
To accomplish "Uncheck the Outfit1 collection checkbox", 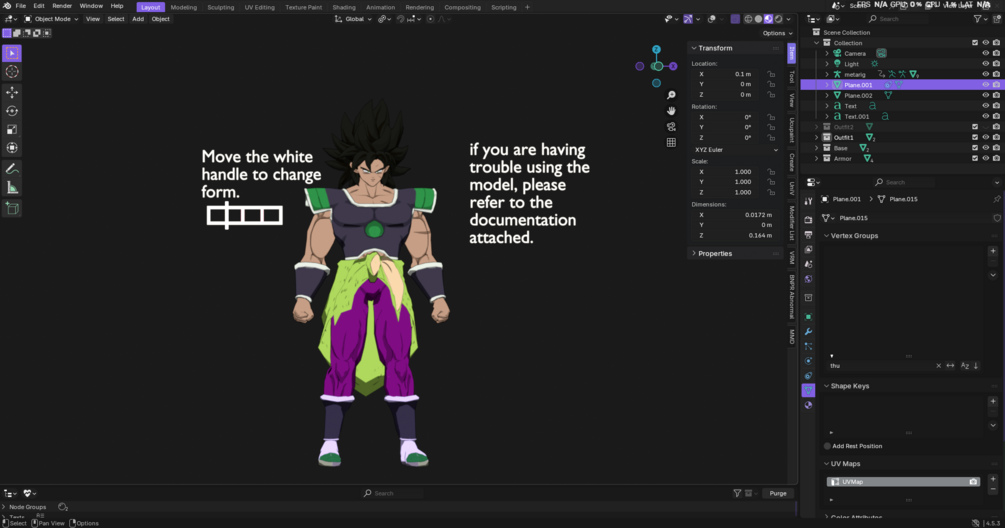I will [x=975, y=138].
